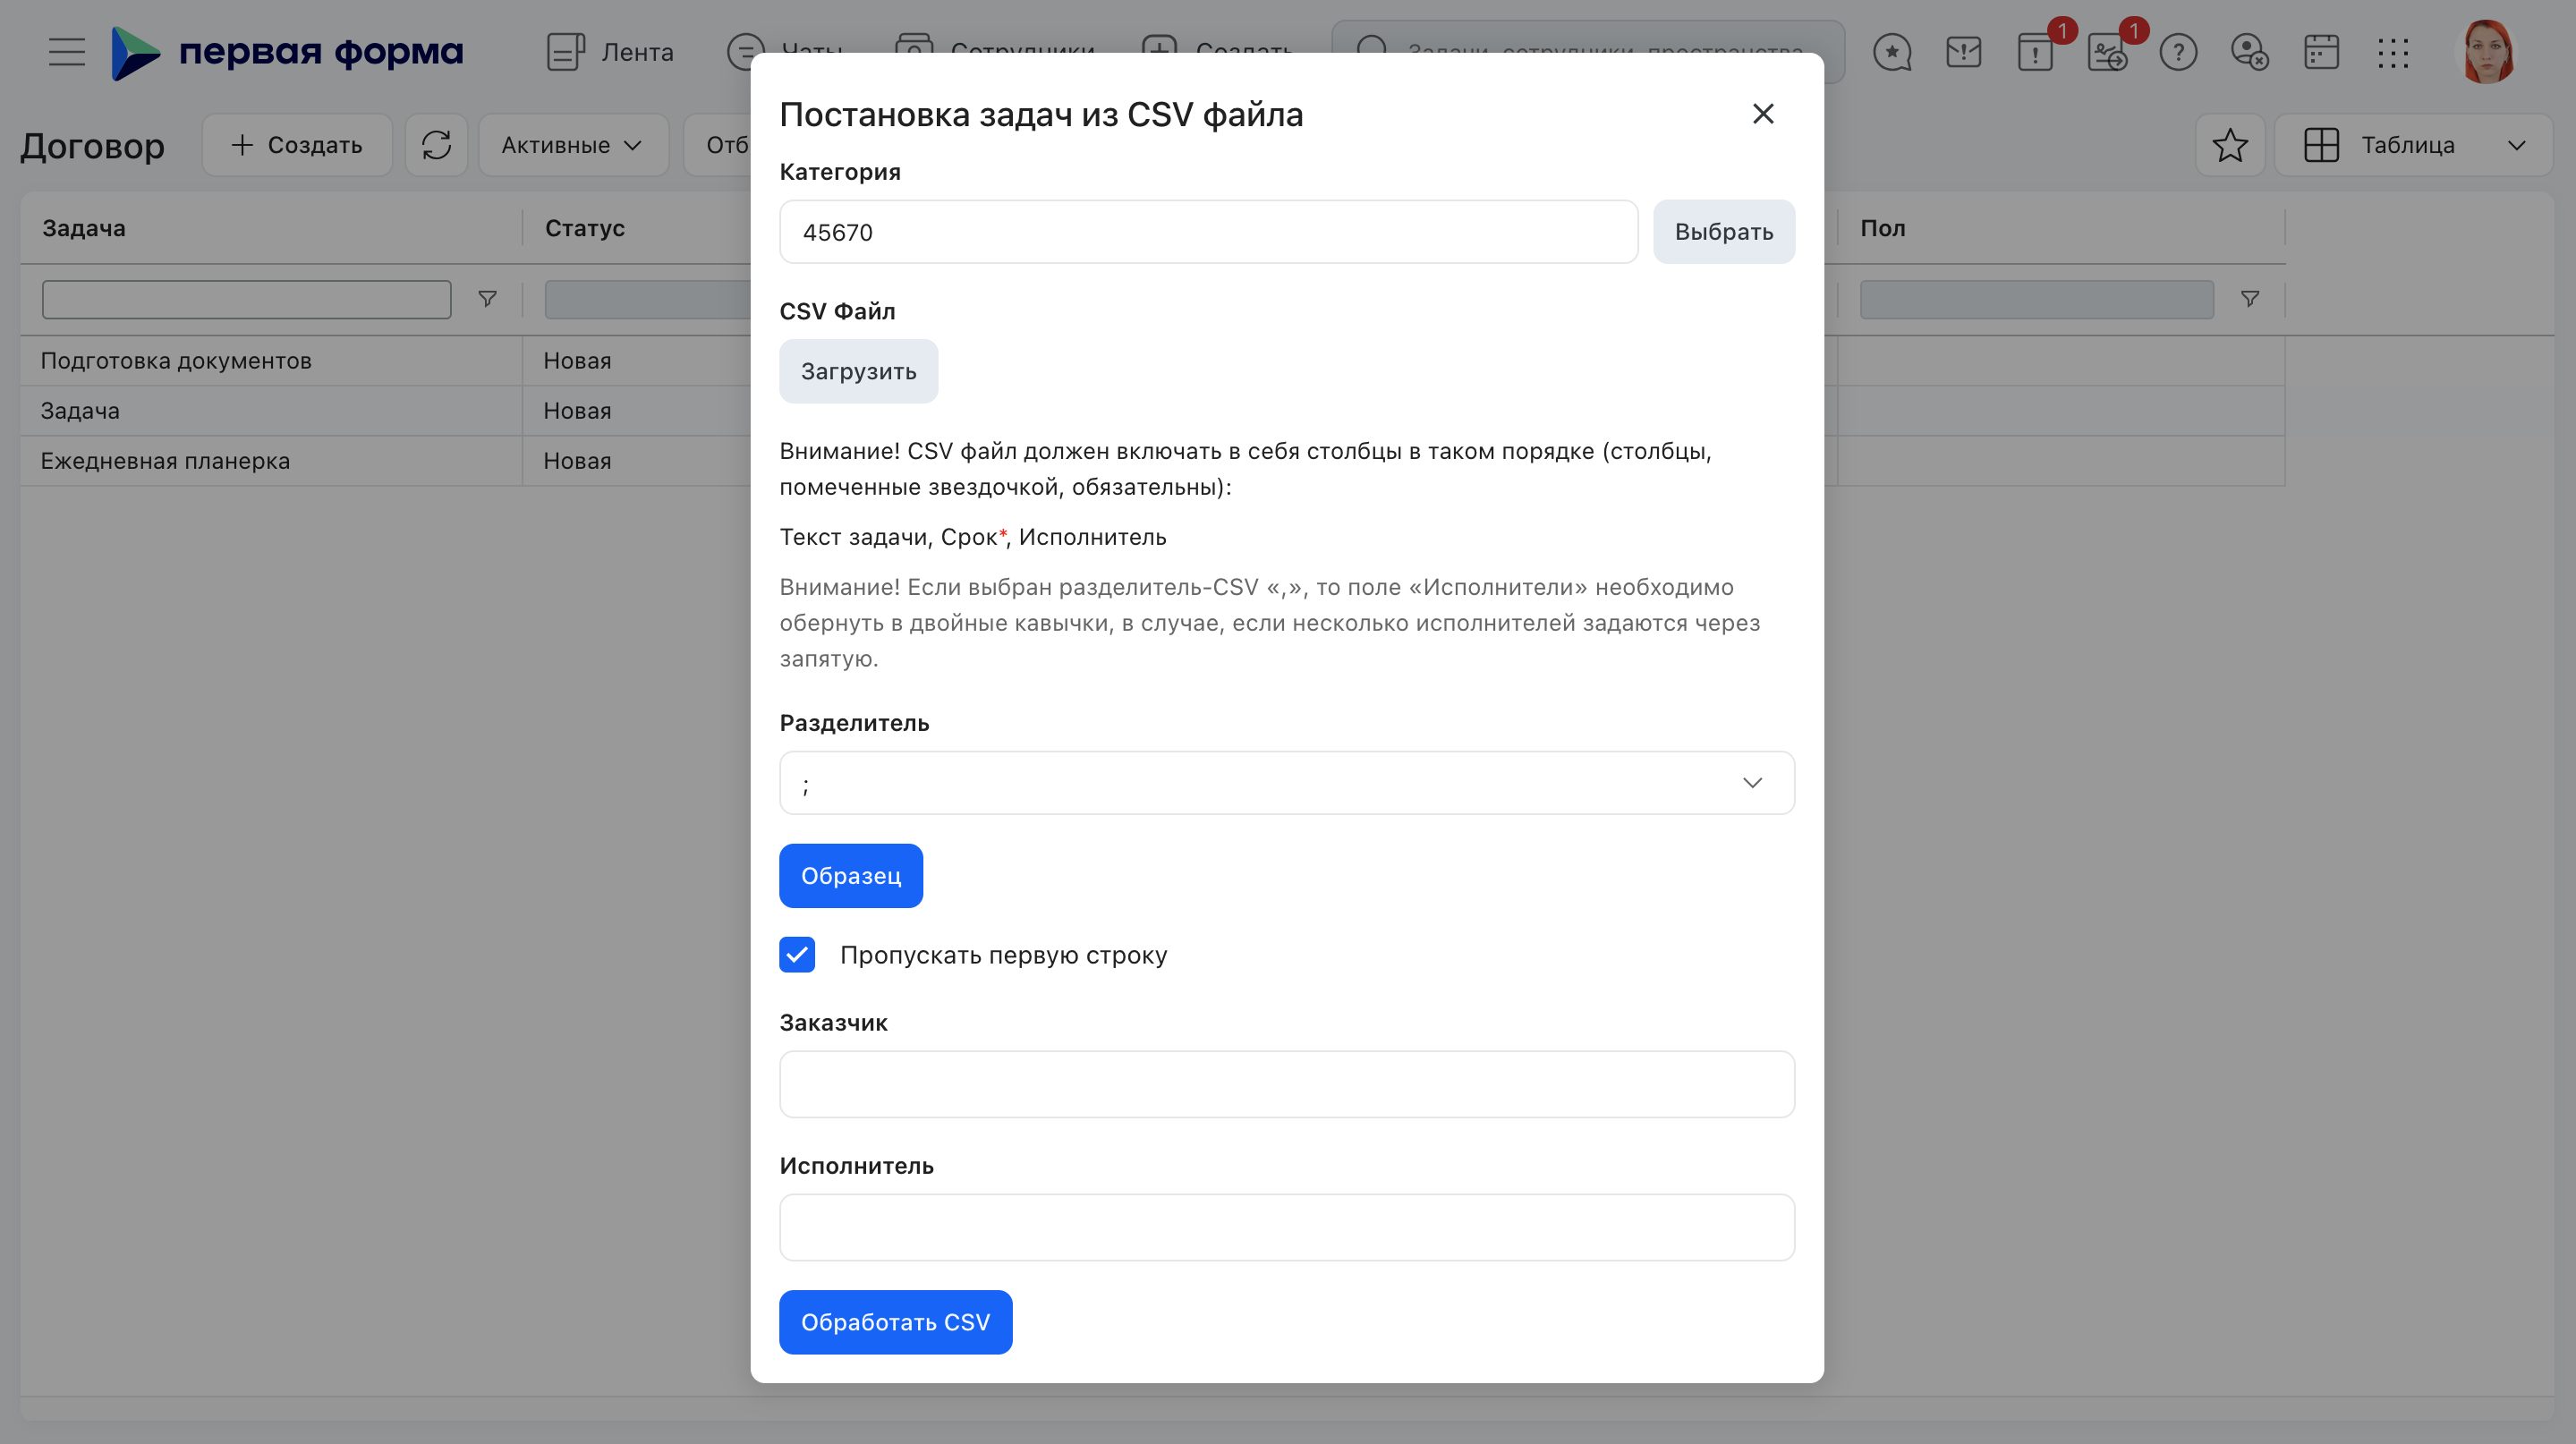
Task: Close the CSV task dialog
Action: pos(1763,114)
